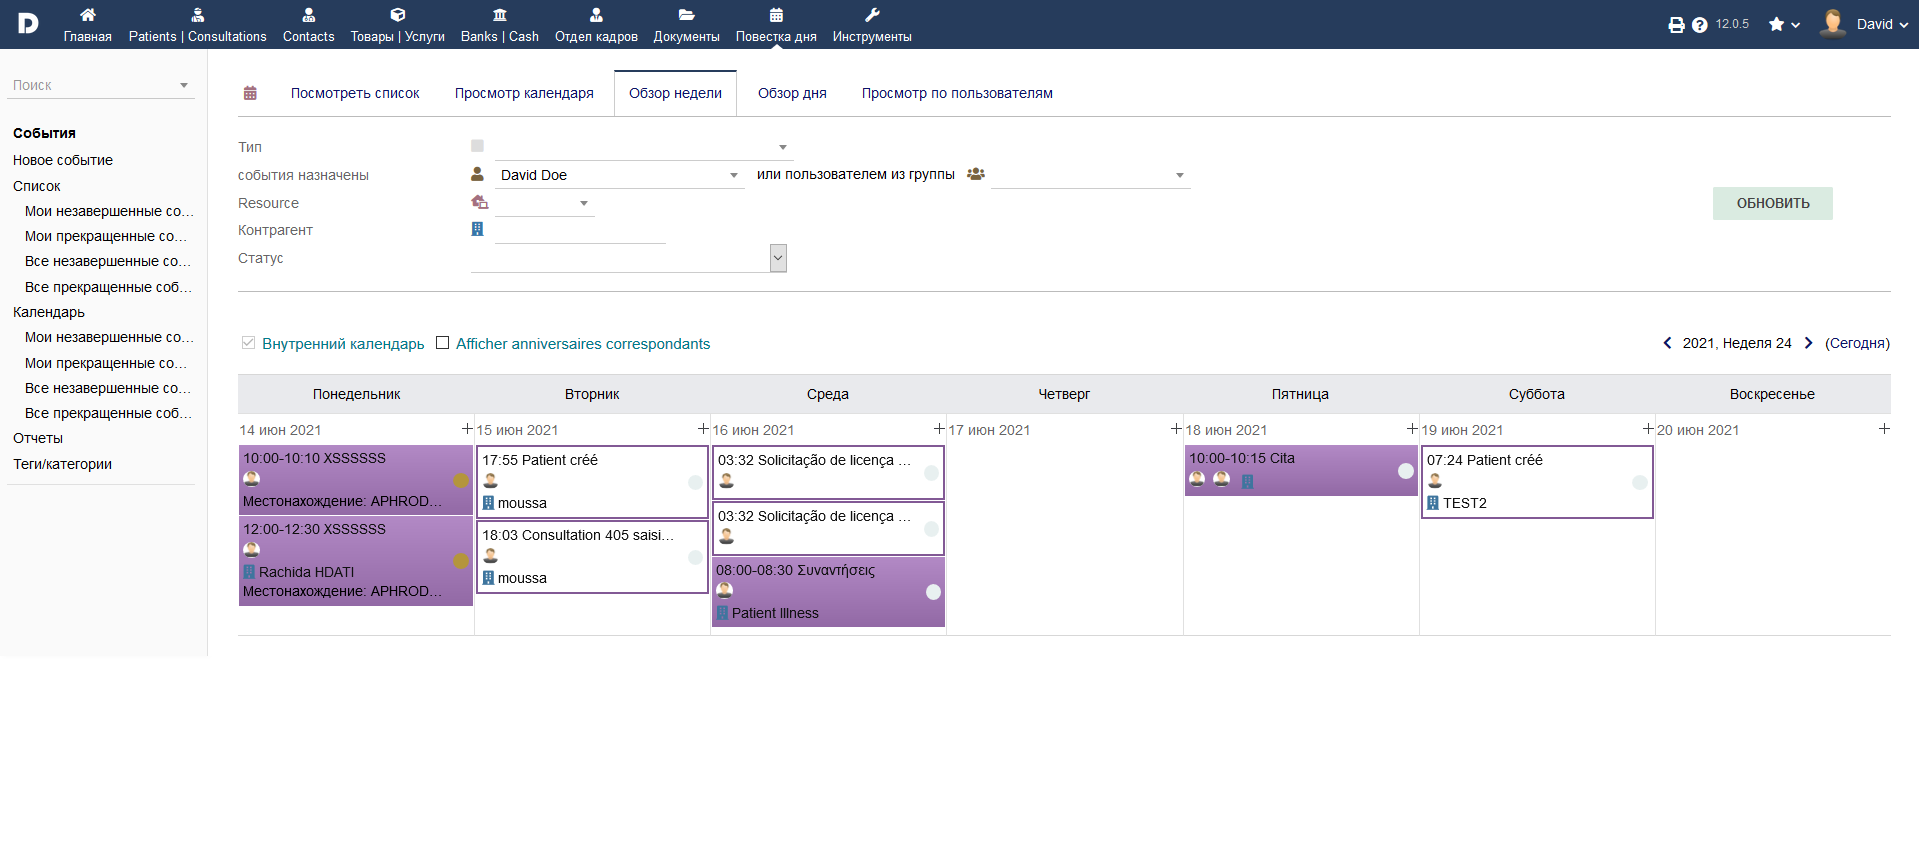1919x844 pixels.
Task: Click the print icon in top bar
Action: pos(1676,25)
